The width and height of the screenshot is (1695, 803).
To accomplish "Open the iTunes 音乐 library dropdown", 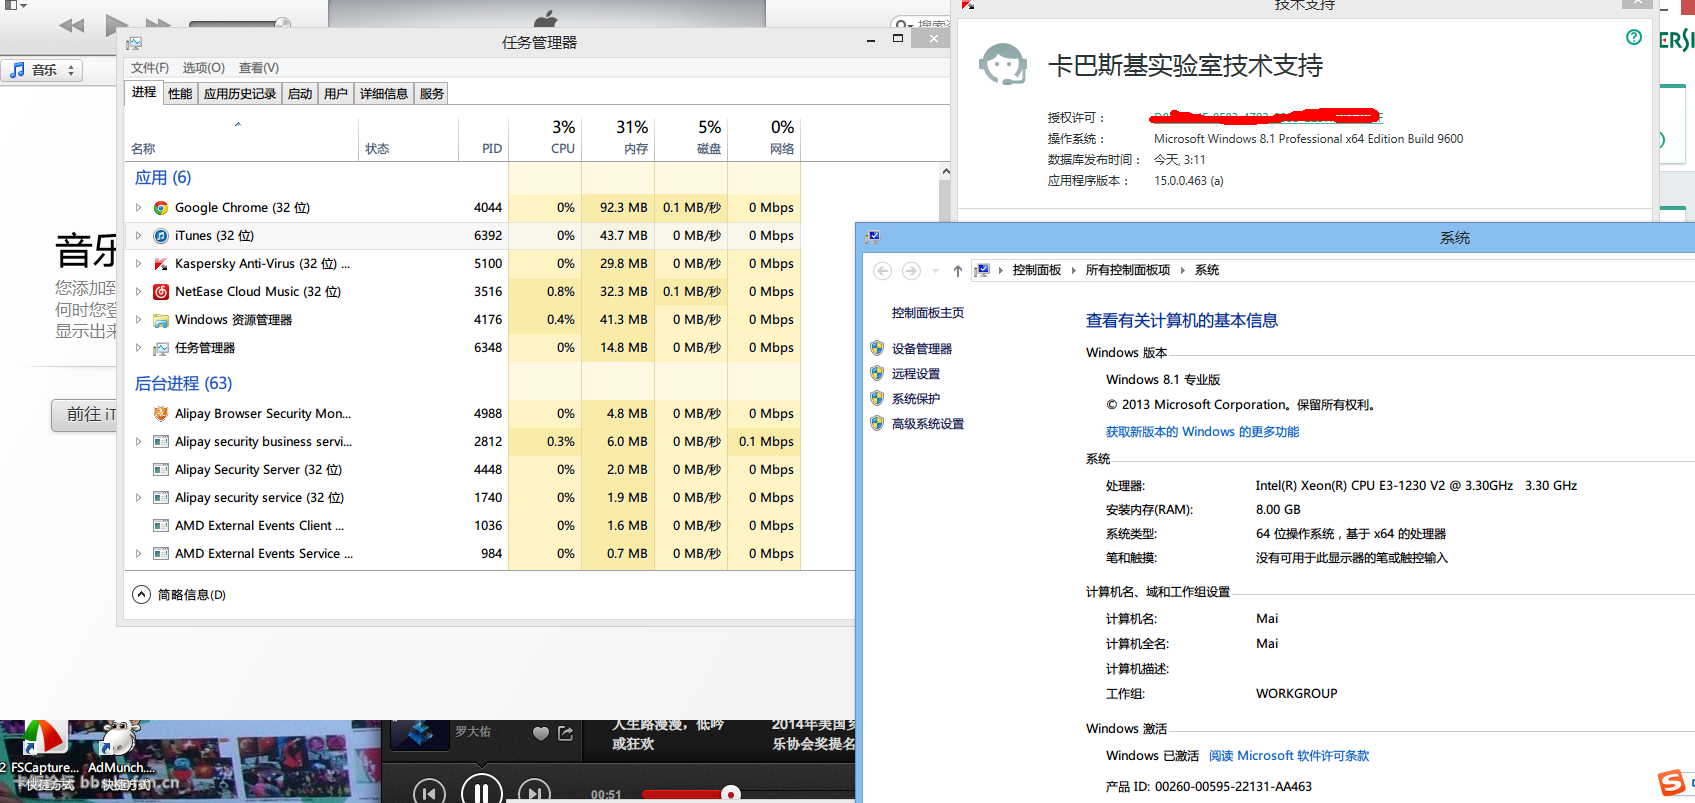I will tap(42, 70).
